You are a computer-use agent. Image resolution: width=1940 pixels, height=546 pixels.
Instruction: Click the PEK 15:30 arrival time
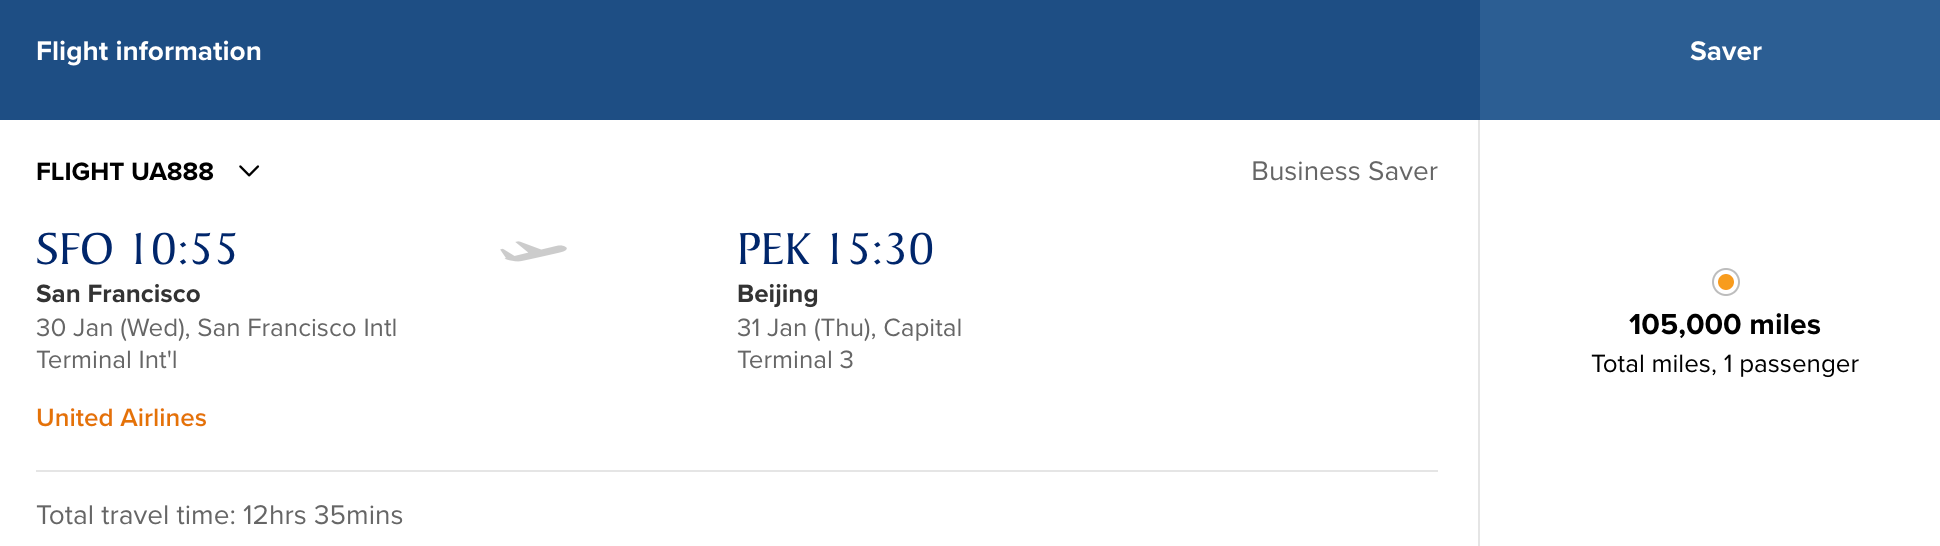click(835, 249)
